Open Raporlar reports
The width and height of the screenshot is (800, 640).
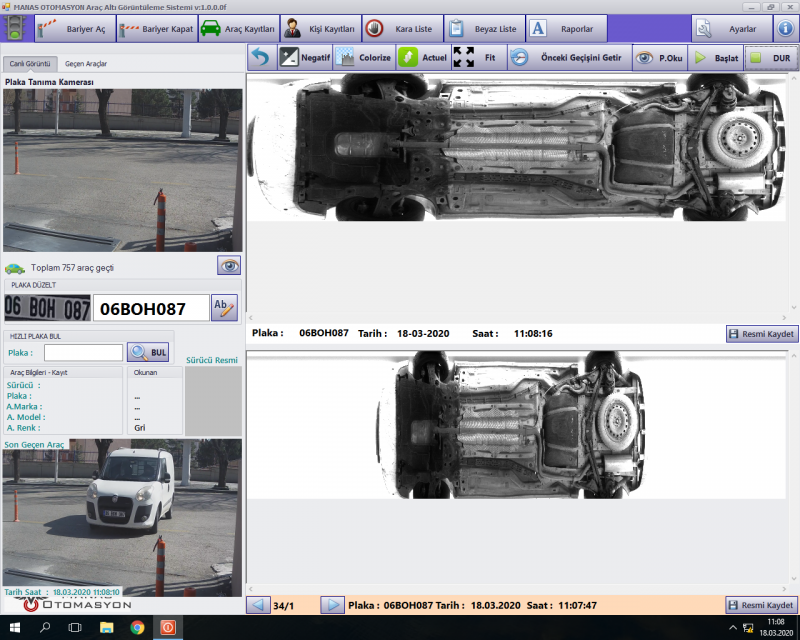pyautogui.click(x=566, y=29)
